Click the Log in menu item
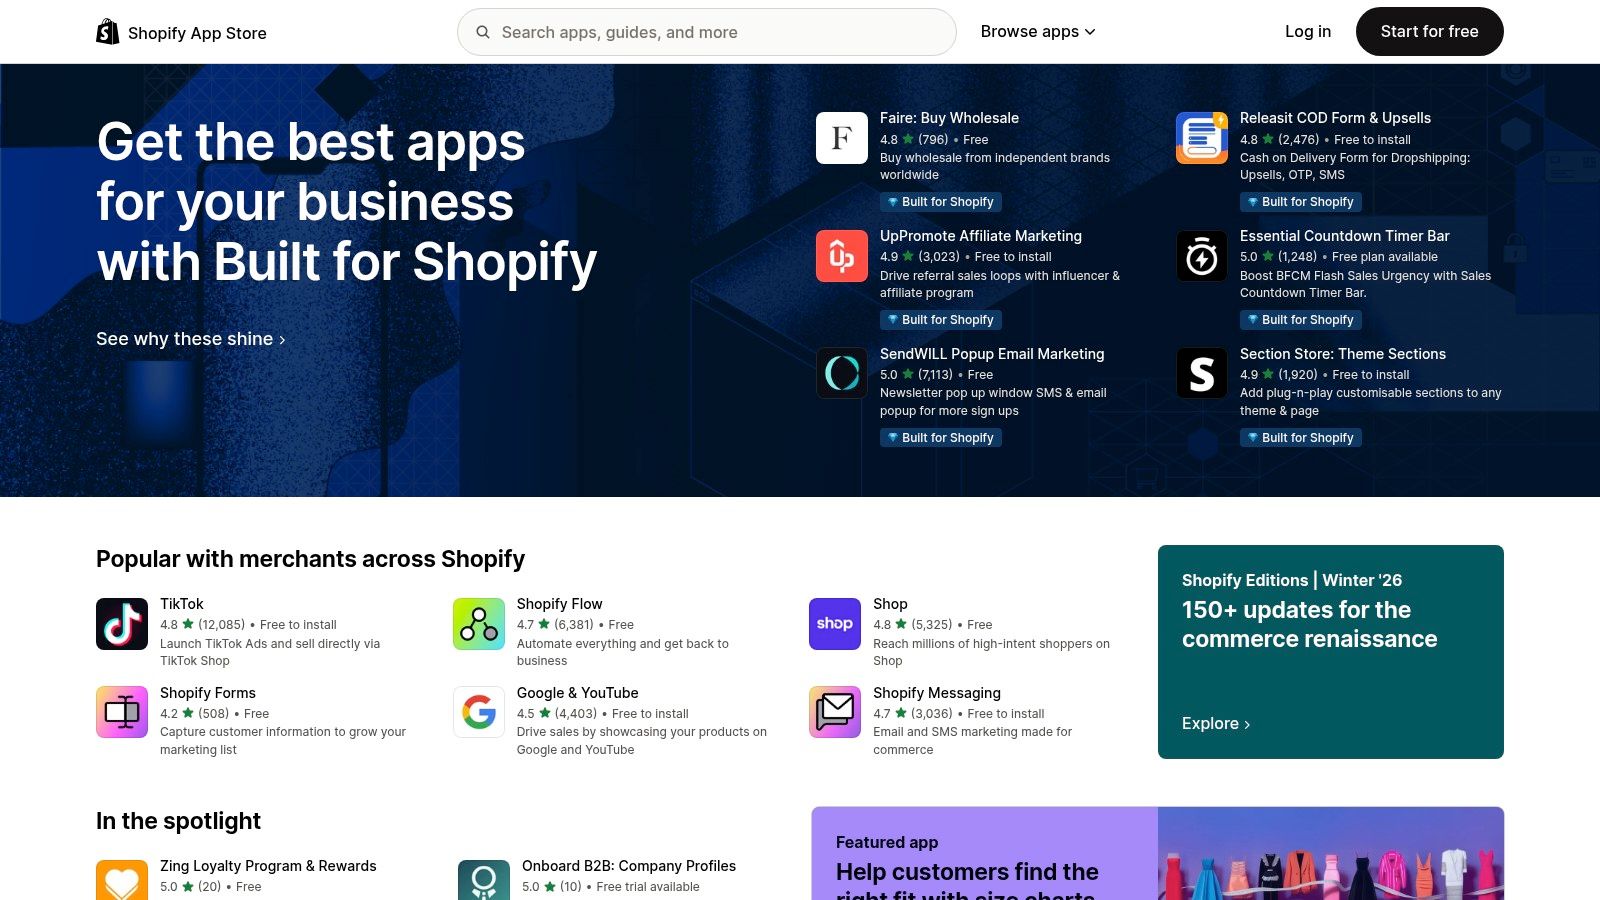The width and height of the screenshot is (1600, 900). pos(1308,31)
